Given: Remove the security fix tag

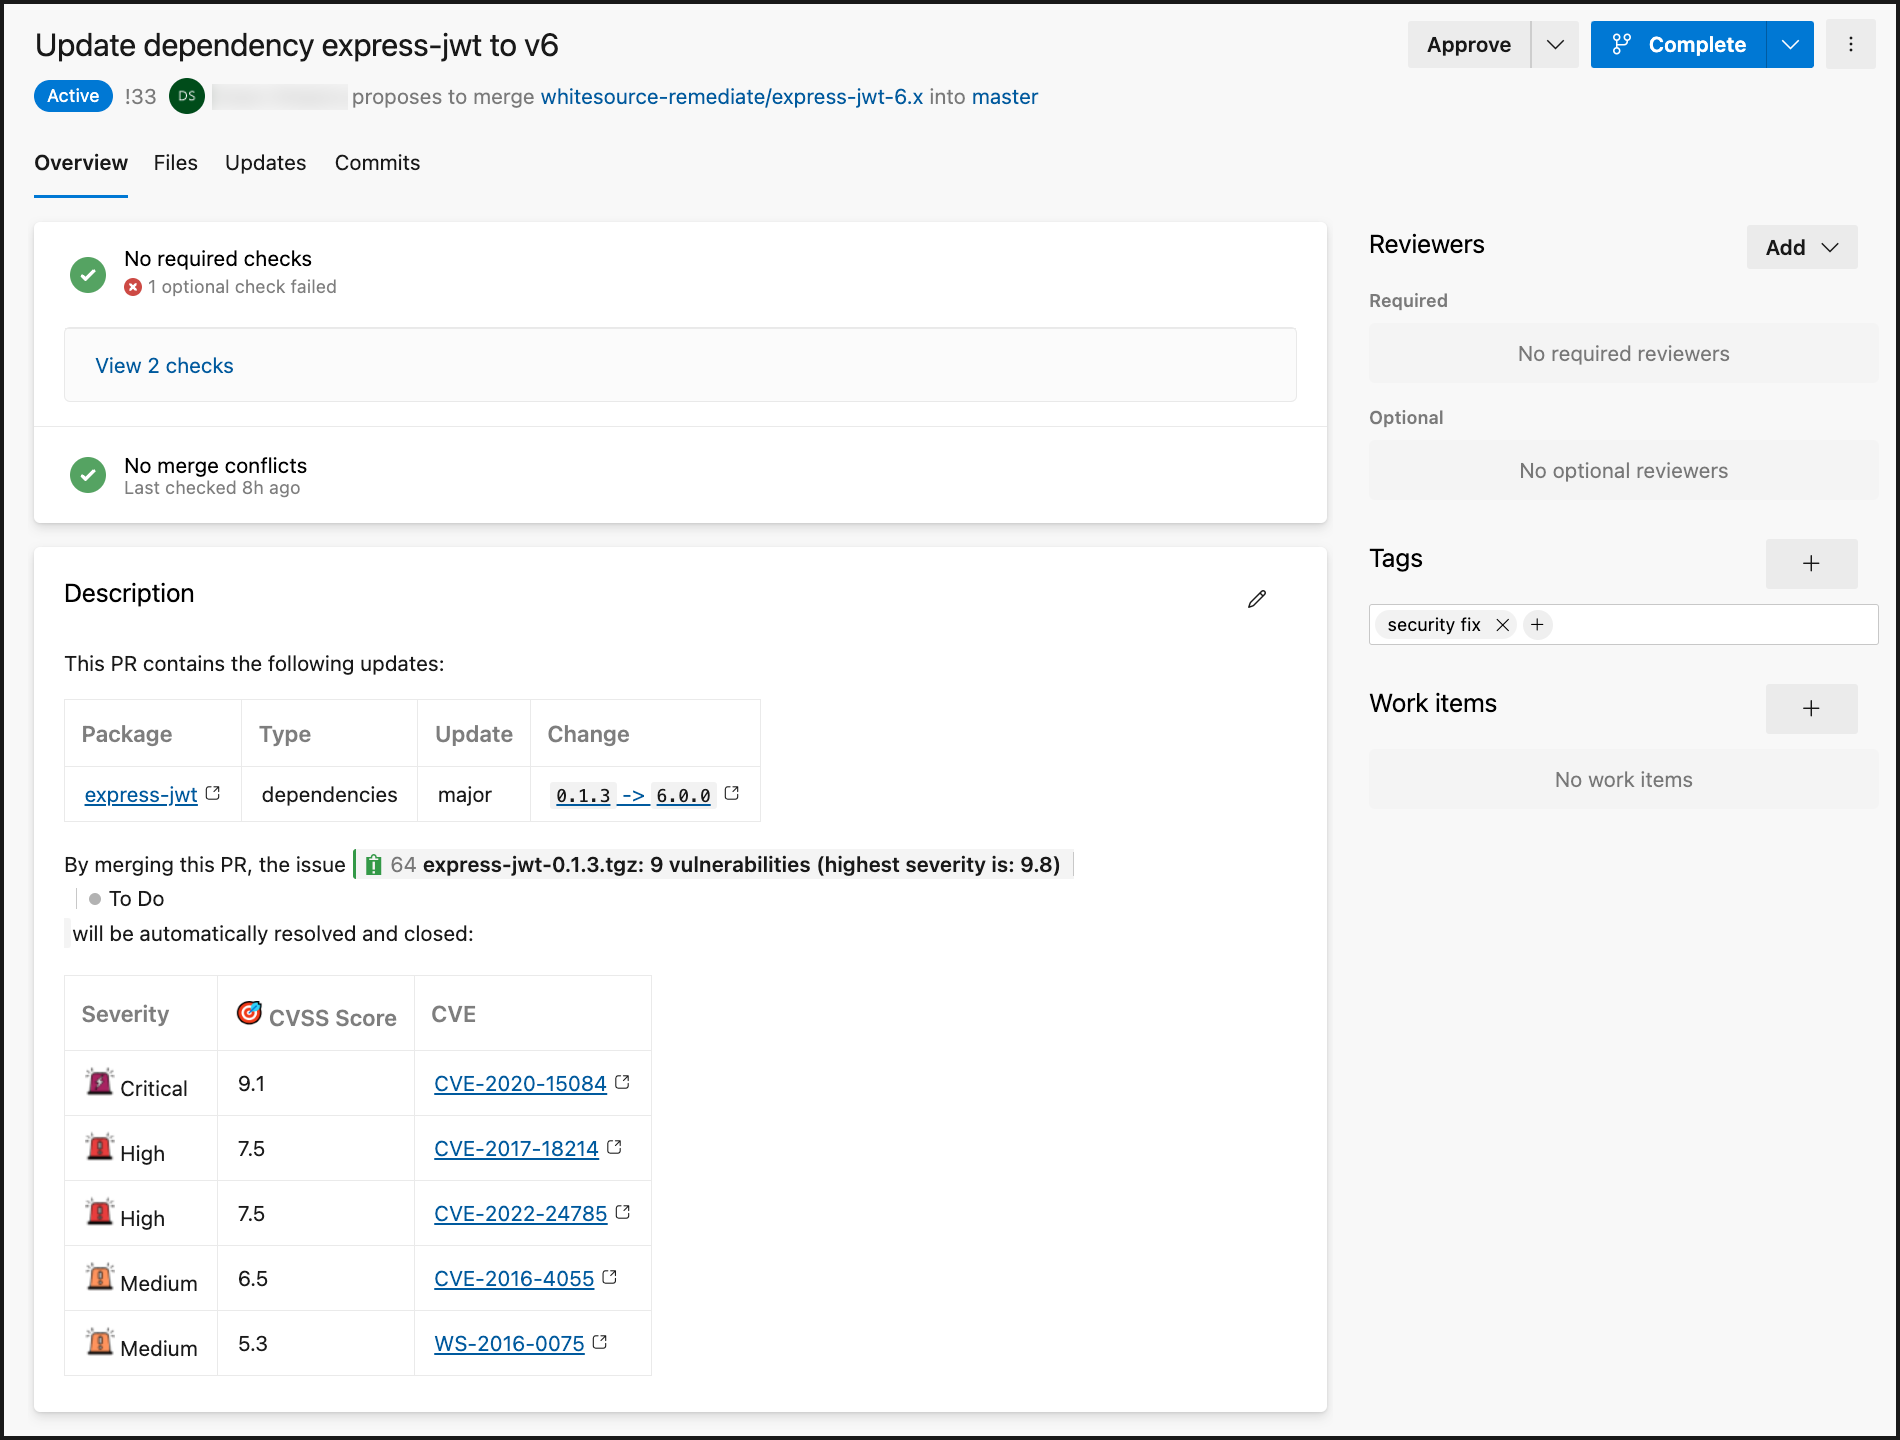Looking at the screenshot, I should point(1502,625).
